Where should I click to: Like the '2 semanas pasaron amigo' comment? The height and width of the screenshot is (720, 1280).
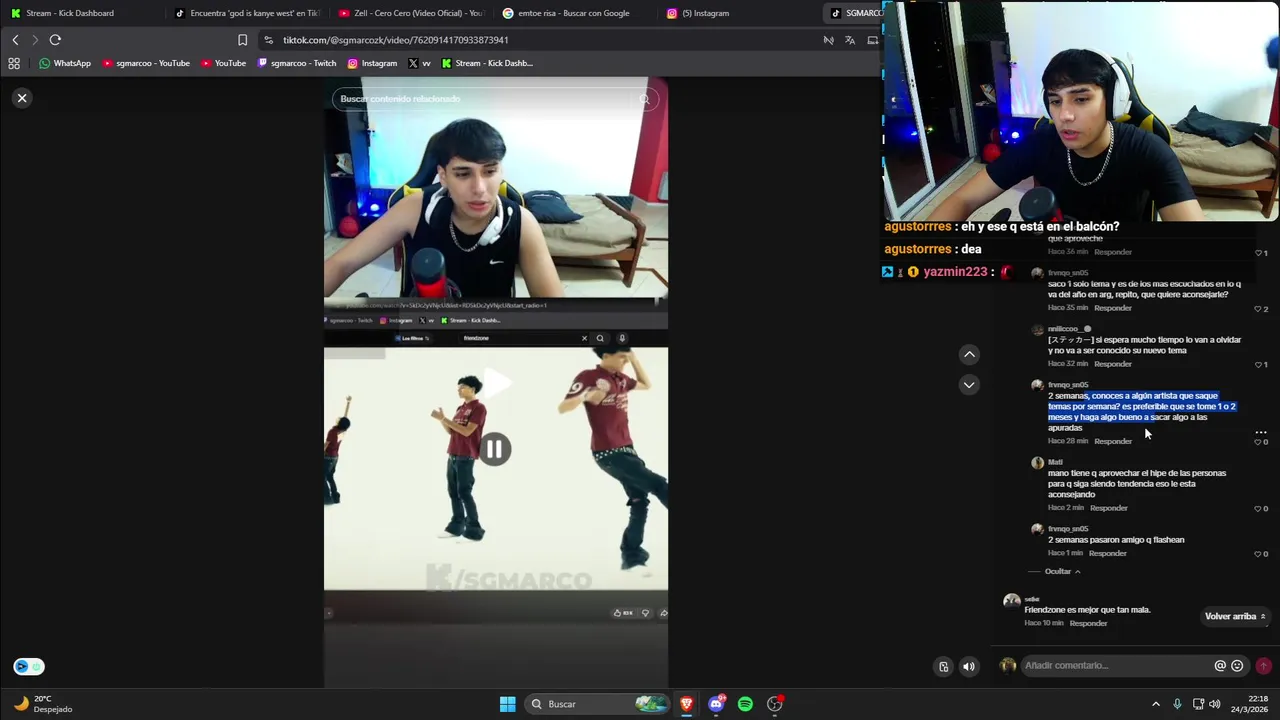click(1260, 554)
